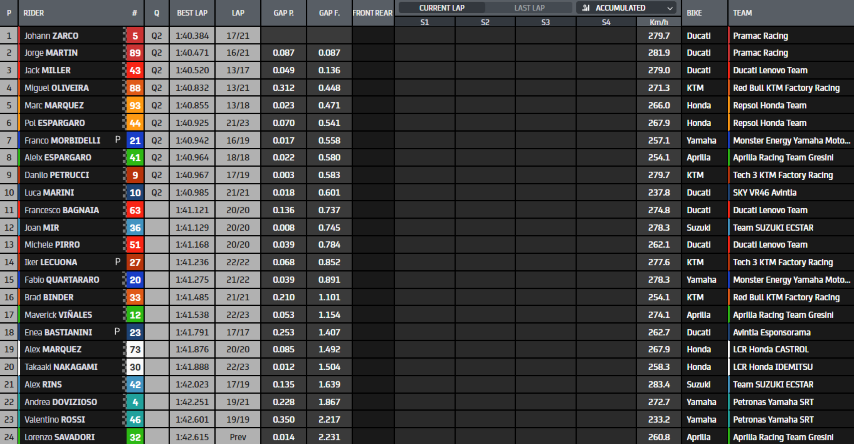This screenshot has height=444, width=854.
Task: Select the S3 sector column header
Action: point(545,22)
